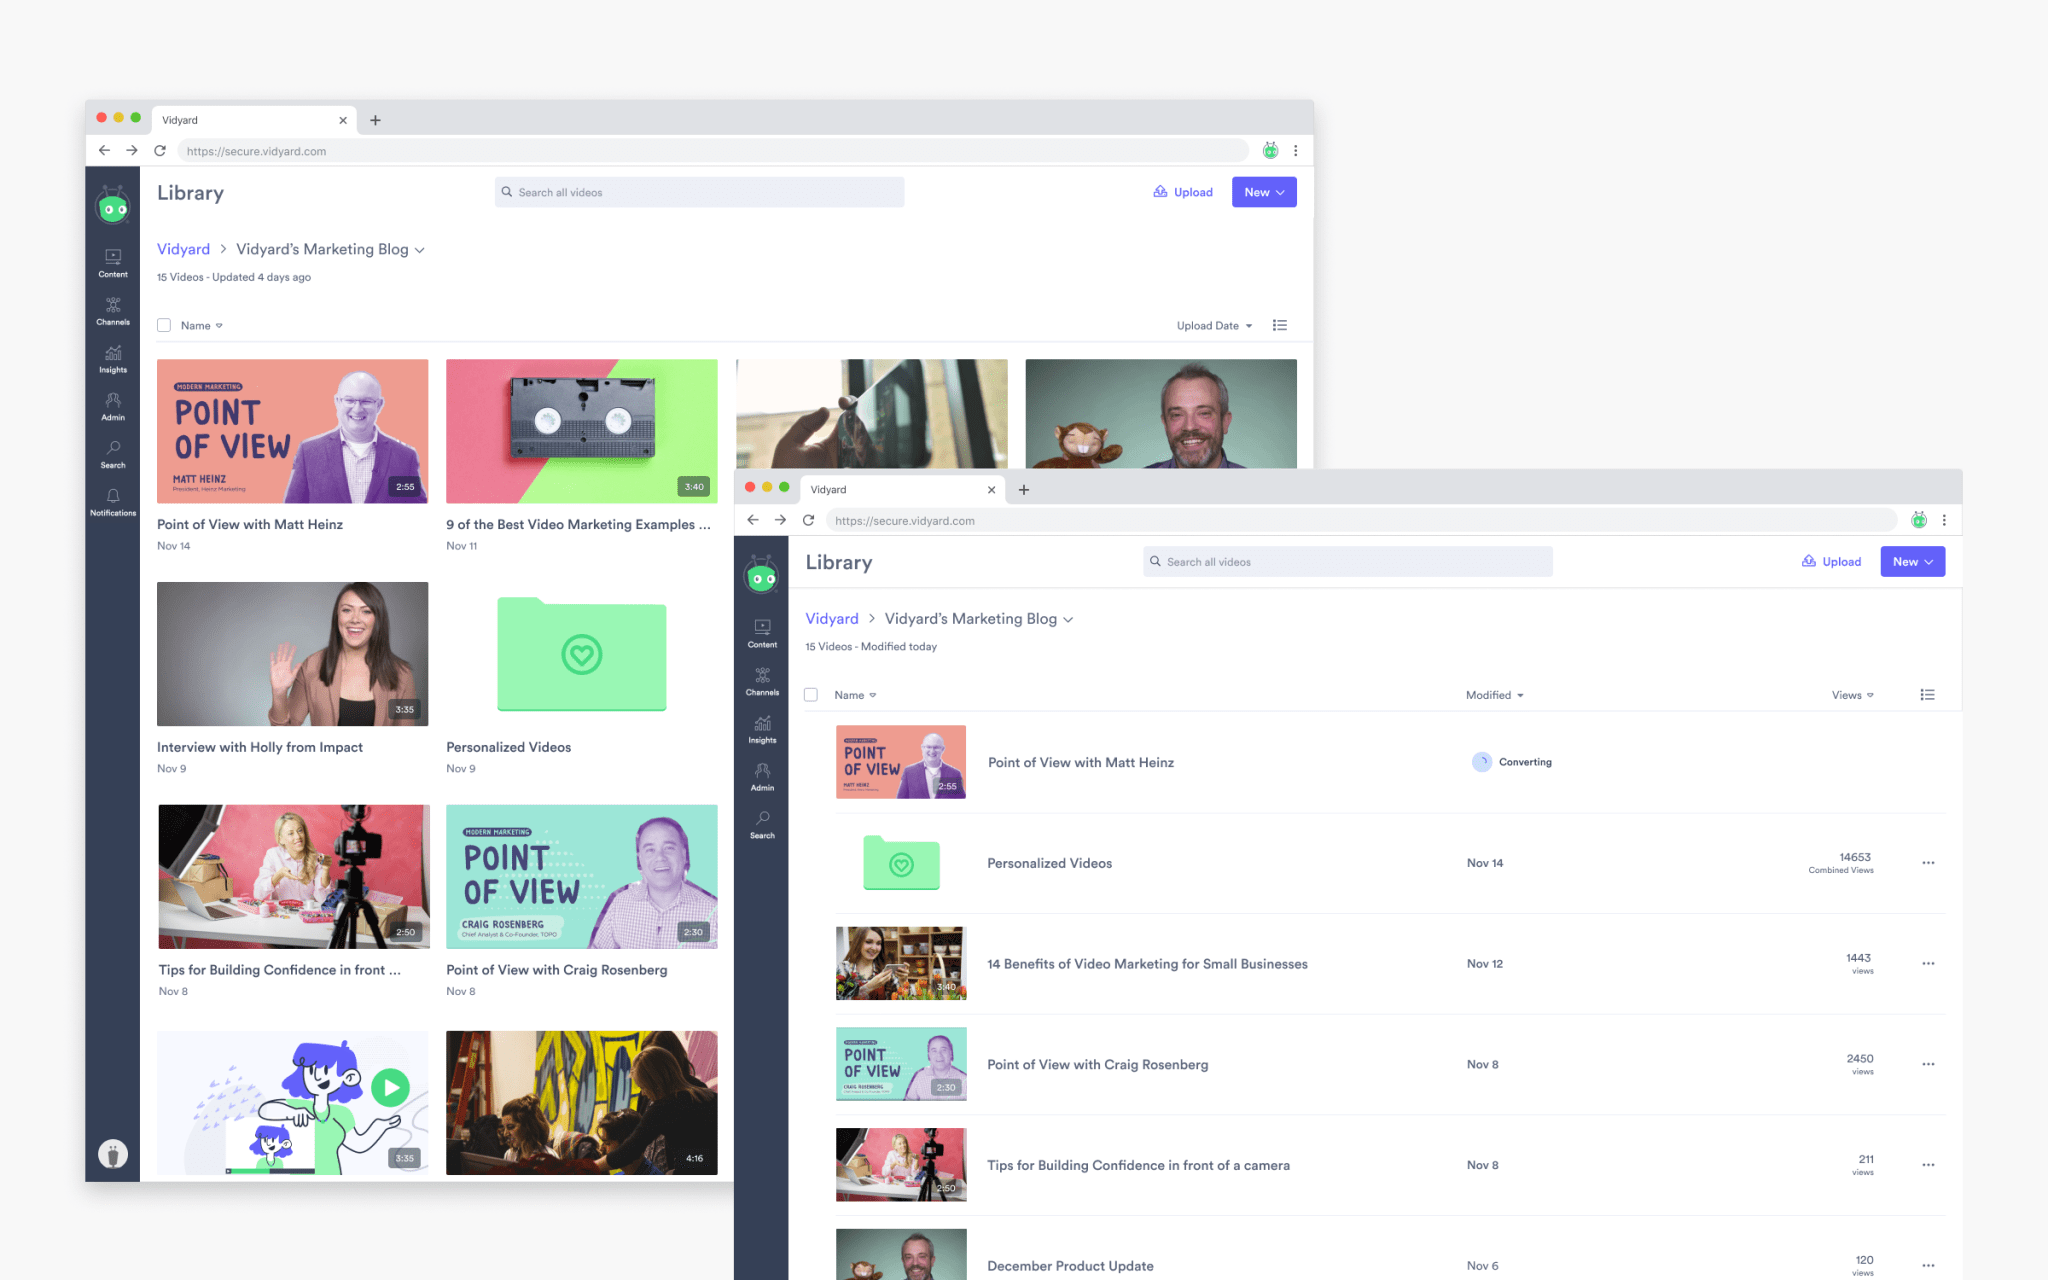
Task: Open Upload Date sort dropdown
Action: coord(1214,326)
